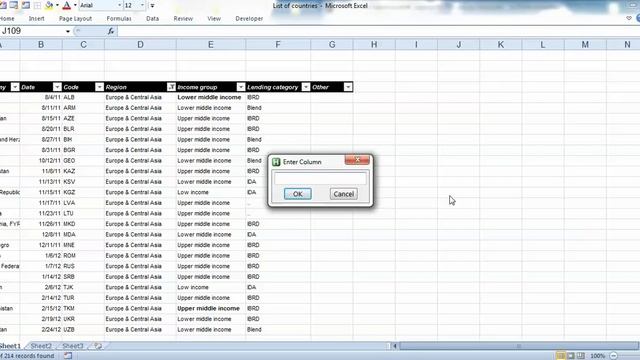Viewport: 640px width, 360px height.
Task: Click the Excel icon in dialog title
Action: (x=276, y=162)
